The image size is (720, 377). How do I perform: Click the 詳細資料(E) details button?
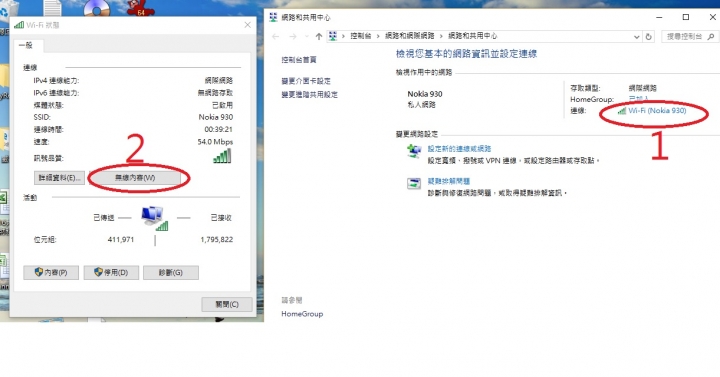click(59, 178)
